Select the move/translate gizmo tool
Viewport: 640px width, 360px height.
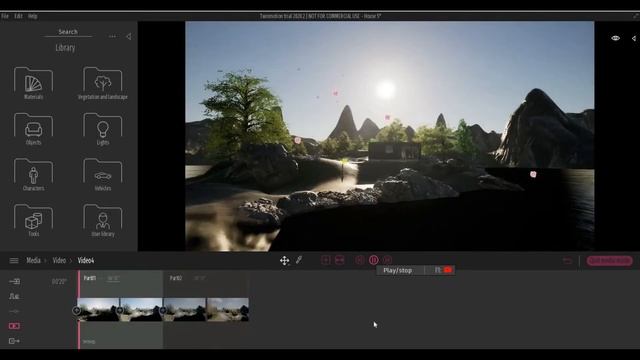point(284,260)
